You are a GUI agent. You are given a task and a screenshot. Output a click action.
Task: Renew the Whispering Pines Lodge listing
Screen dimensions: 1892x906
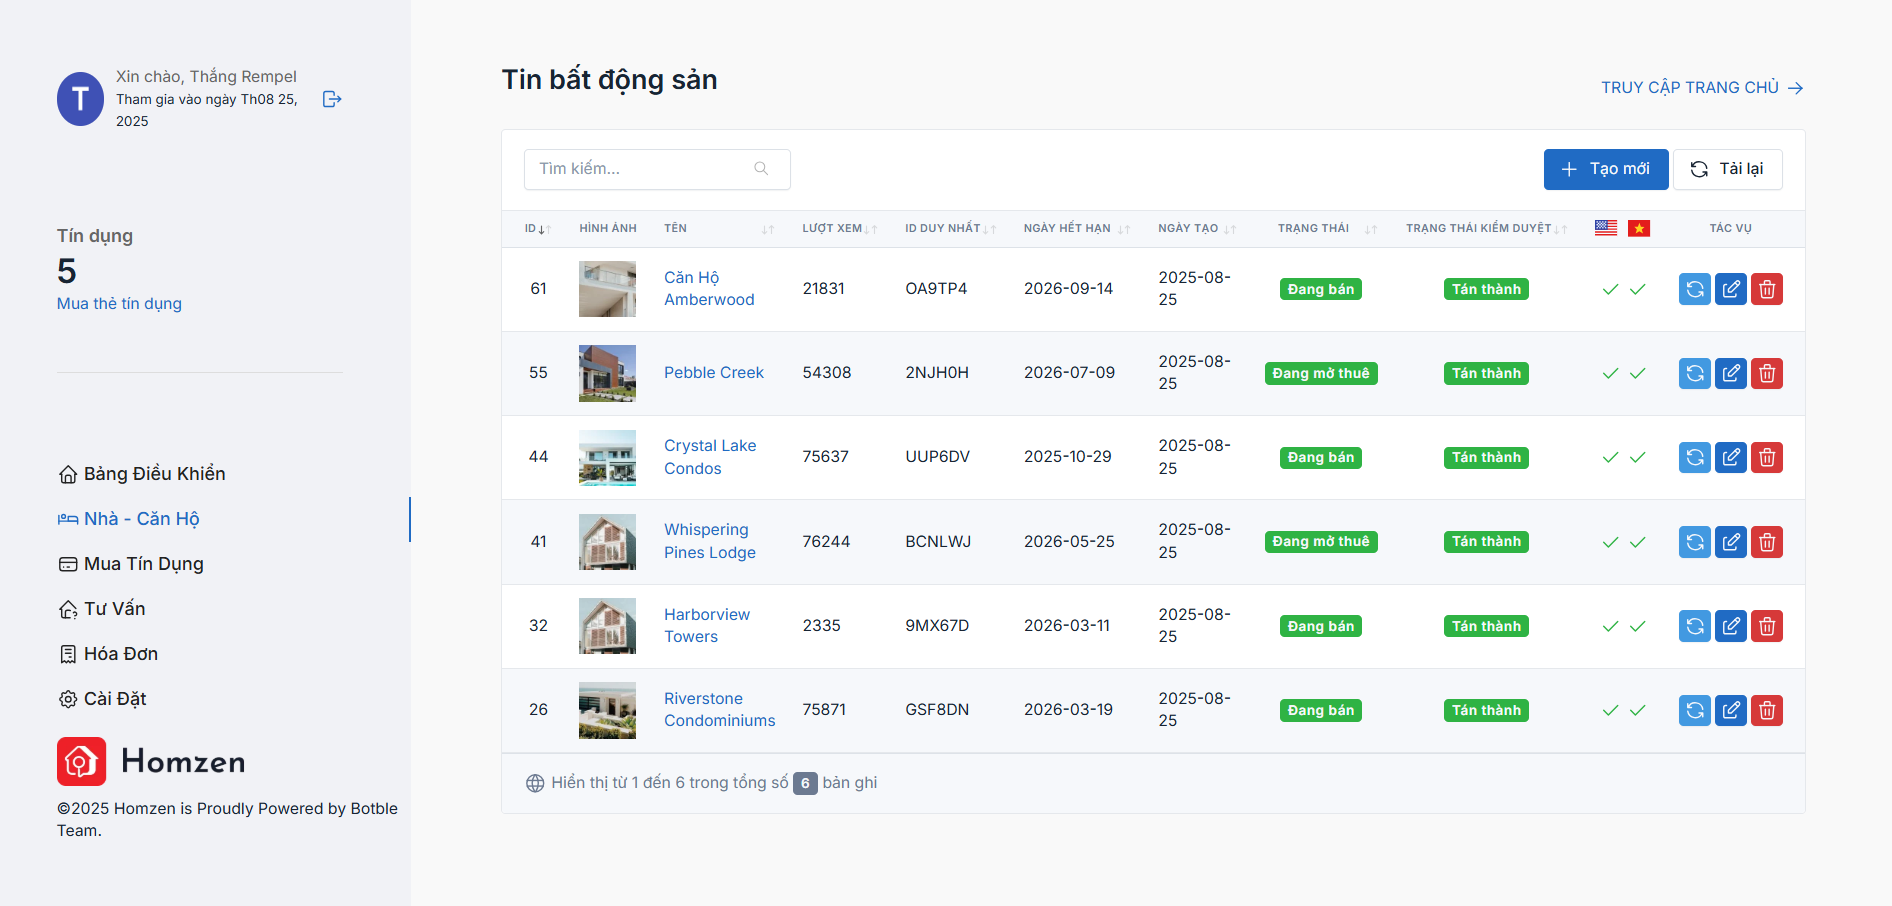[x=1694, y=542]
